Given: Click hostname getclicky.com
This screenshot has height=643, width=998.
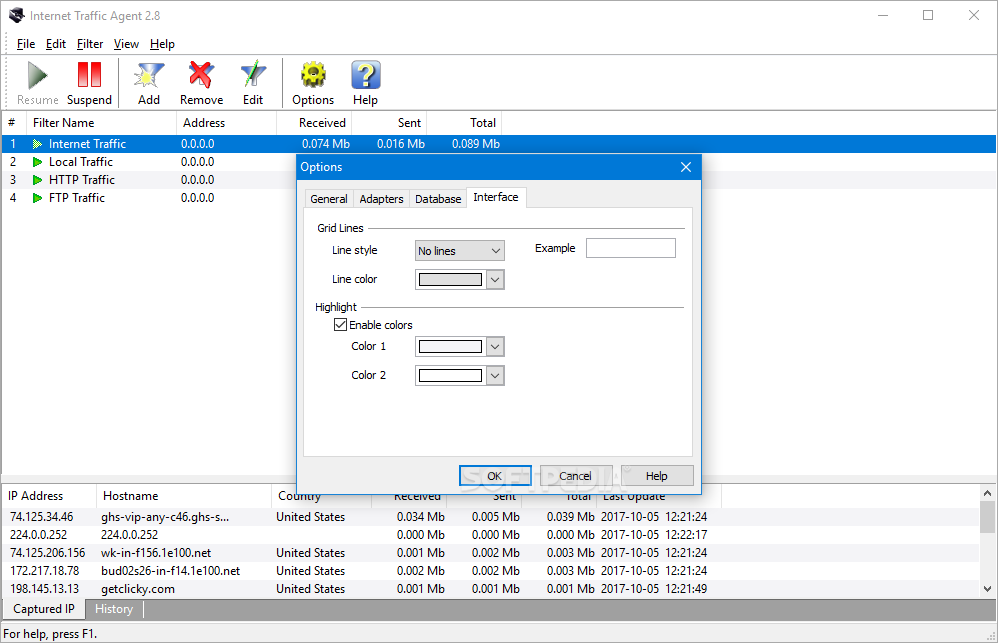Looking at the screenshot, I should pyautogui.click(x=137, y=589).
